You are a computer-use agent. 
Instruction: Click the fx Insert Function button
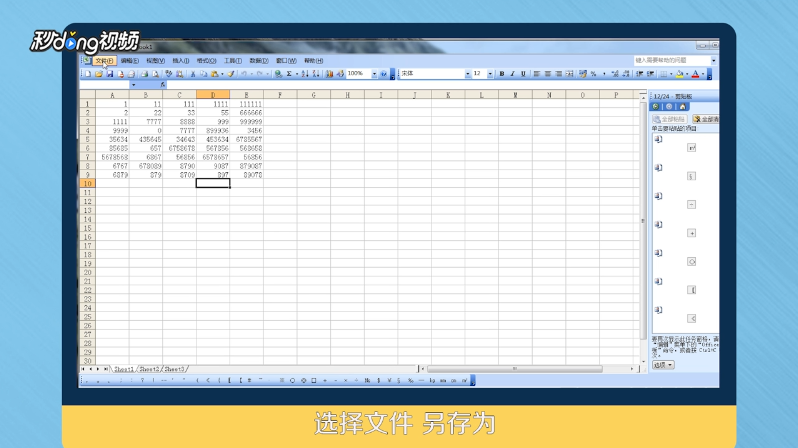[x=162, y=85]
